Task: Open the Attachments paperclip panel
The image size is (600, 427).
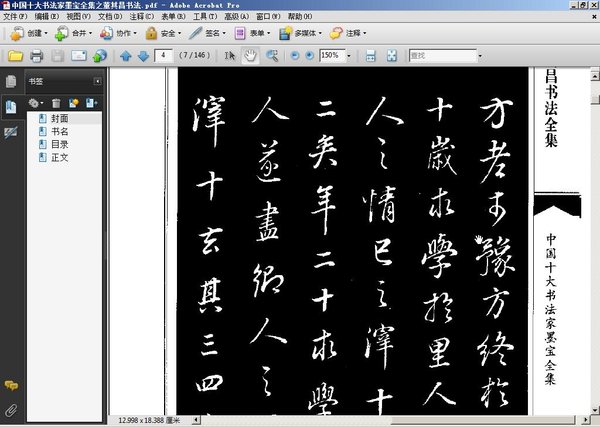Action: click(11, 410)
